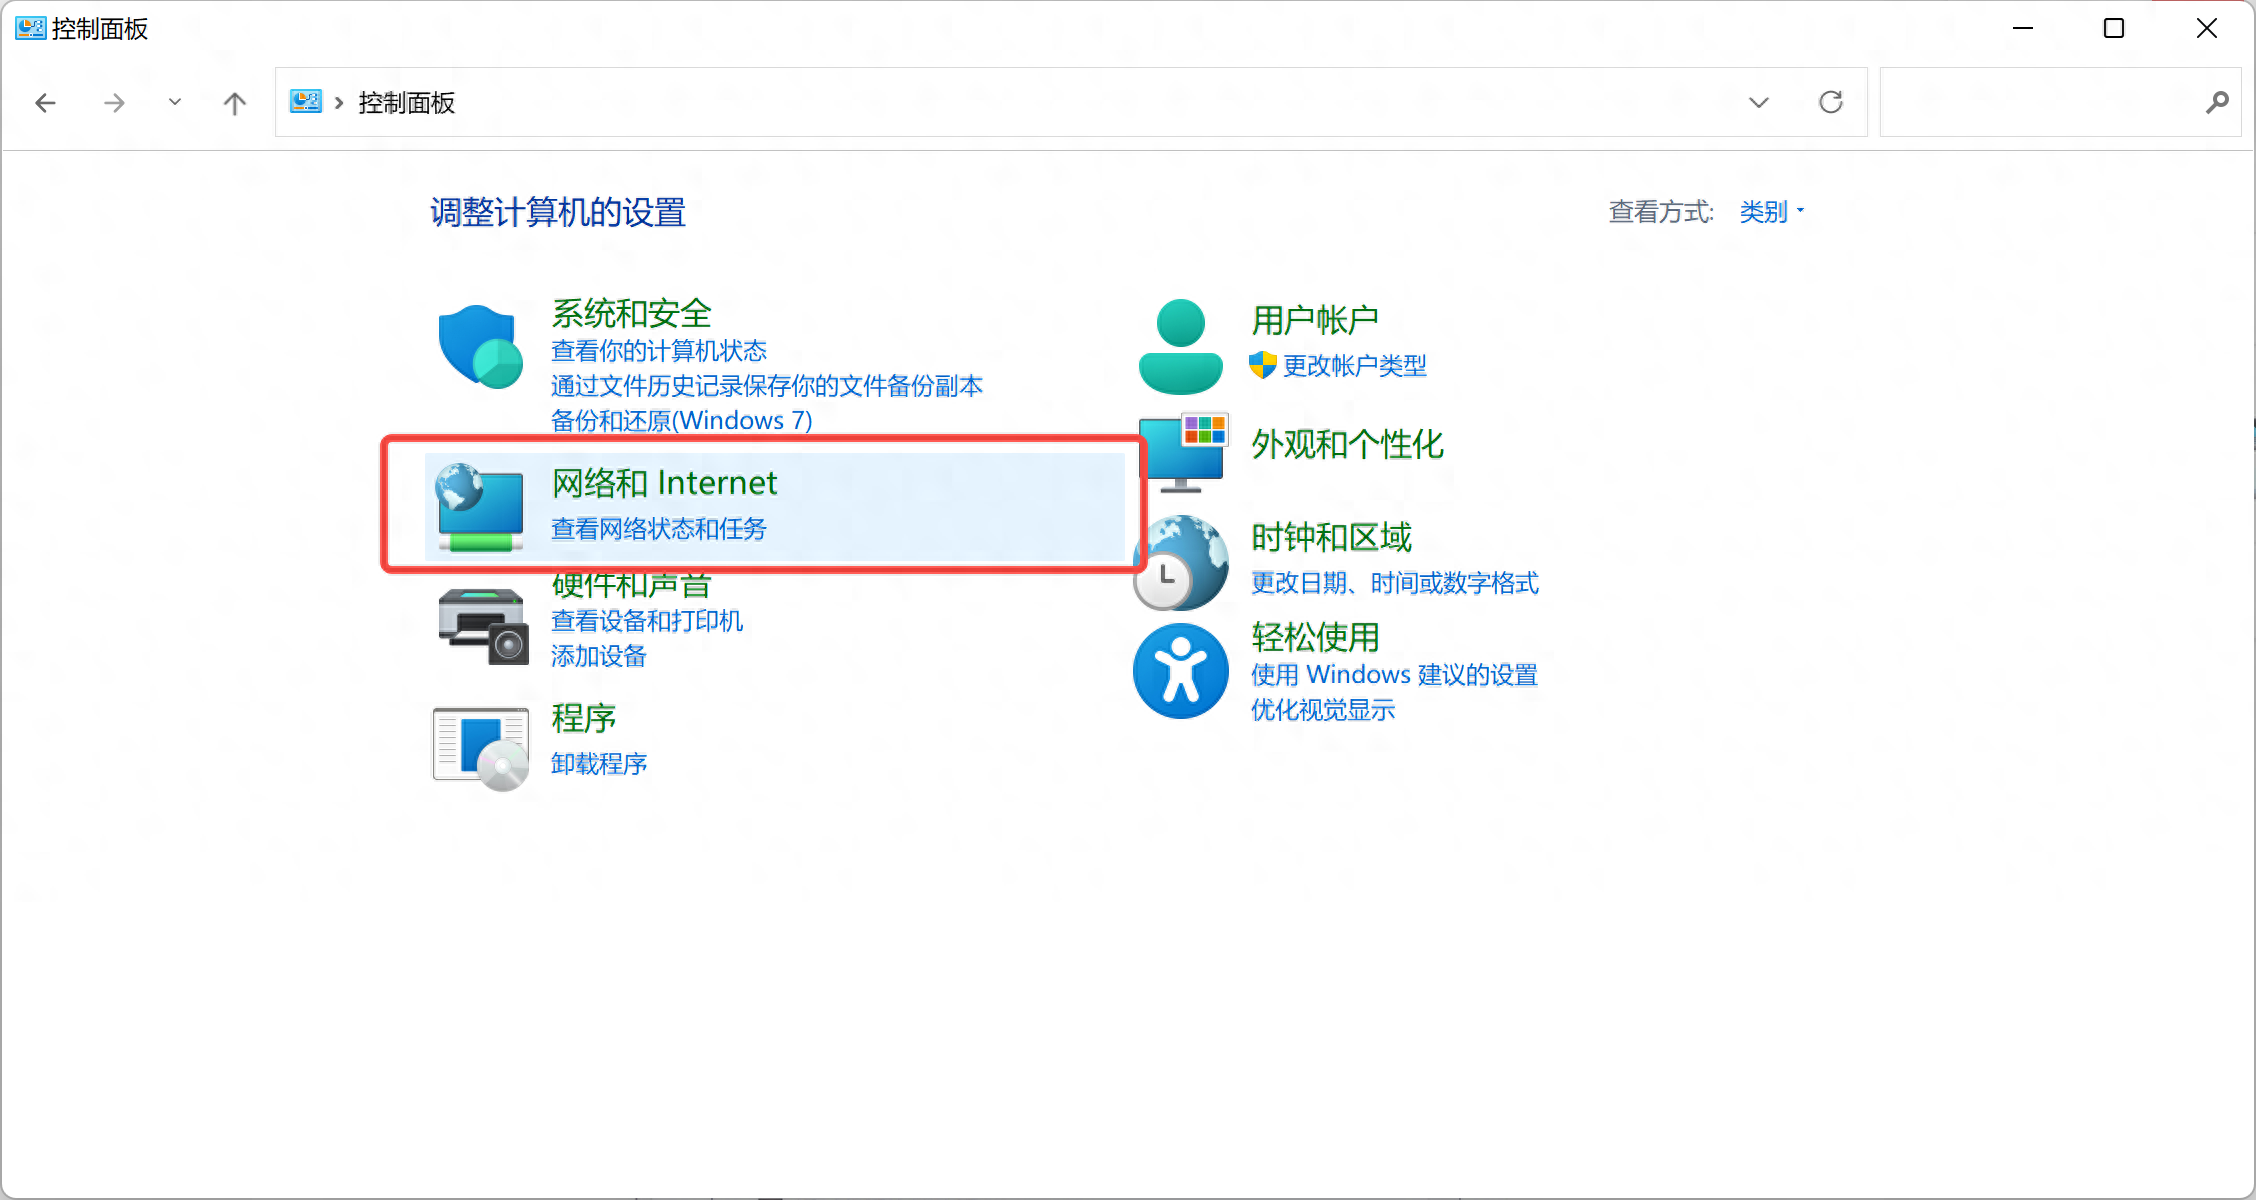Click 控制面板 breadcrumb in address bar
This screenshot has height=1200, width=2256.
click(406, 102)
